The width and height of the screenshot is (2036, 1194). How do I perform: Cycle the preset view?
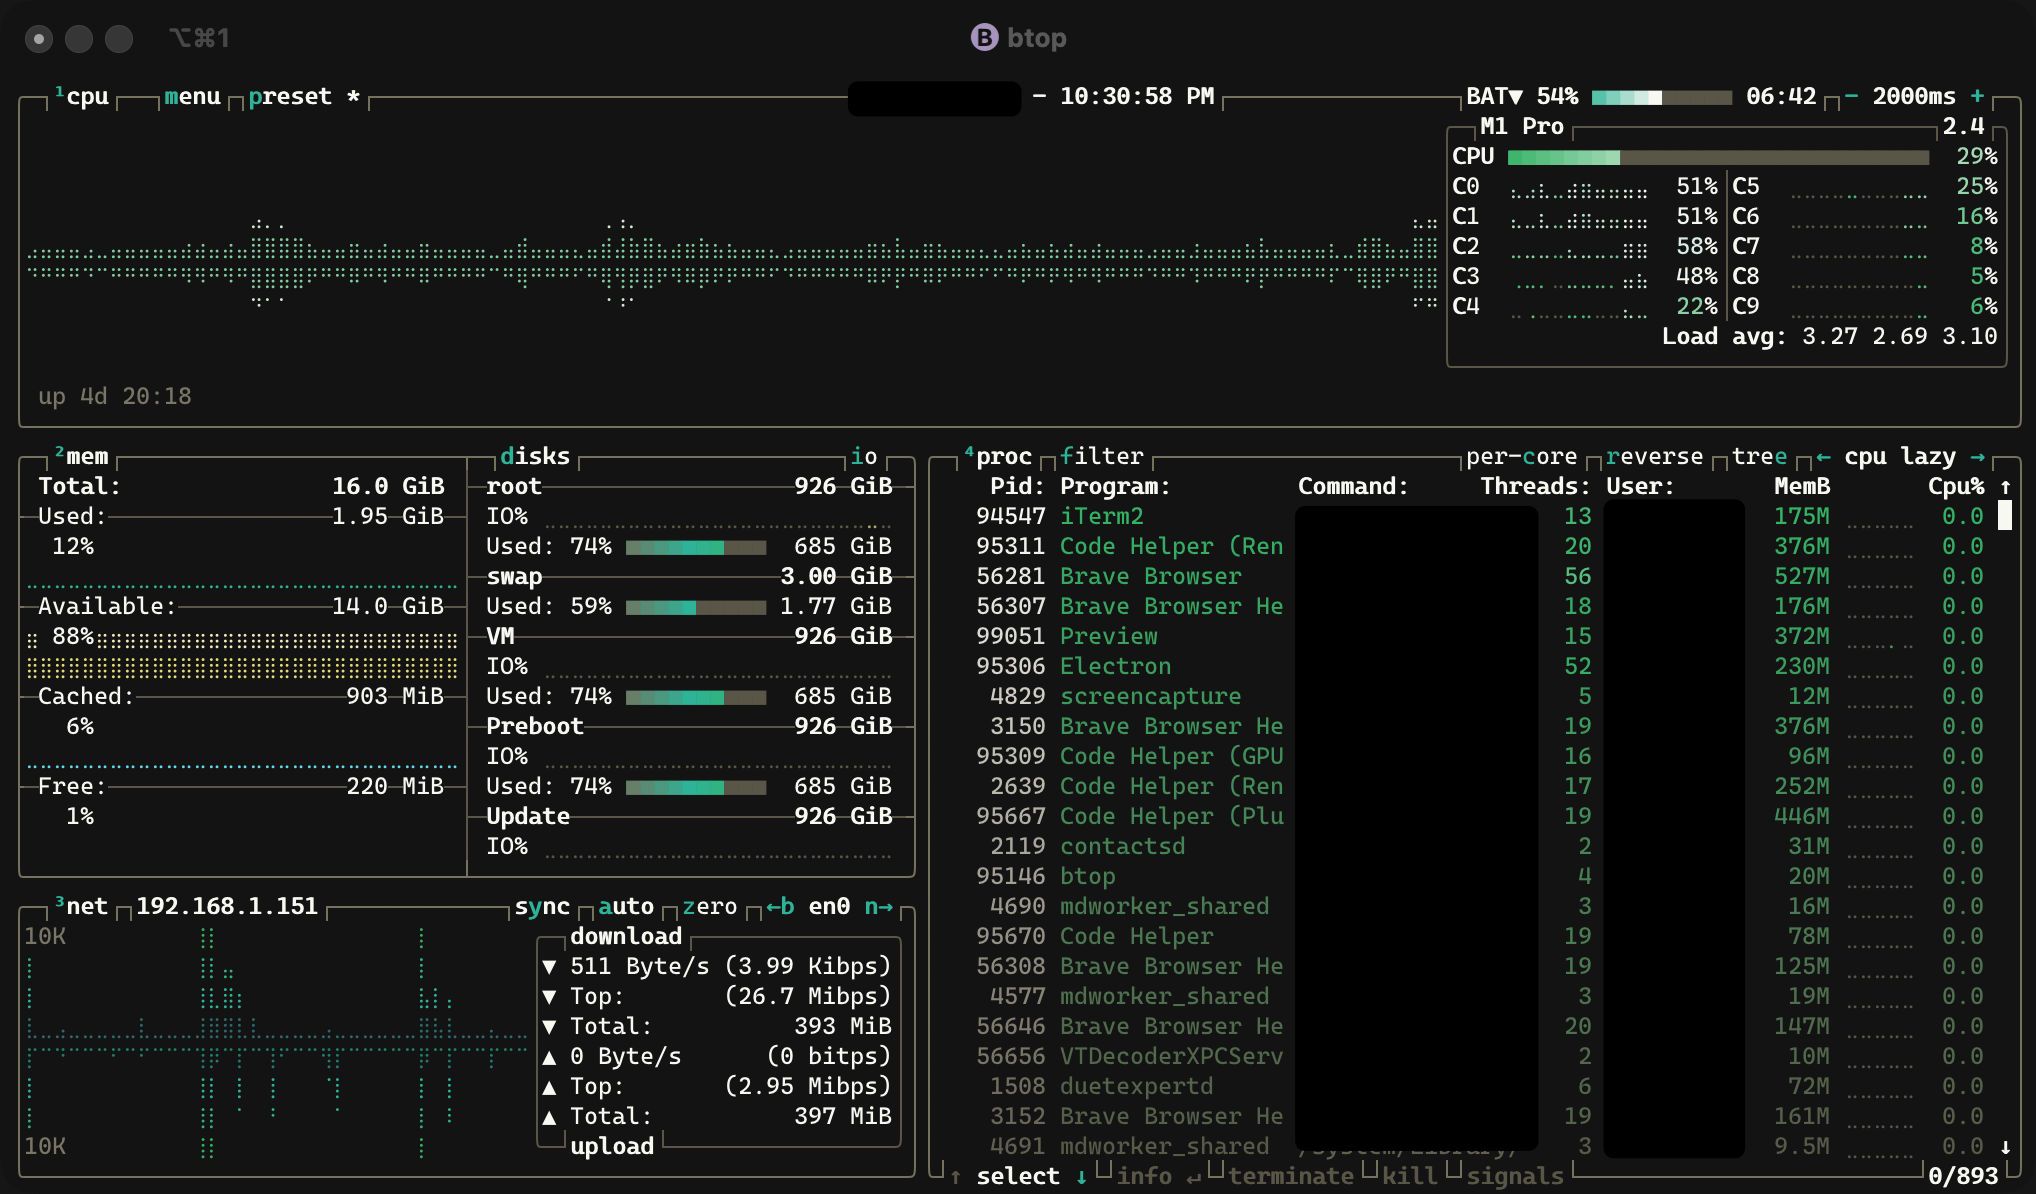290,97
